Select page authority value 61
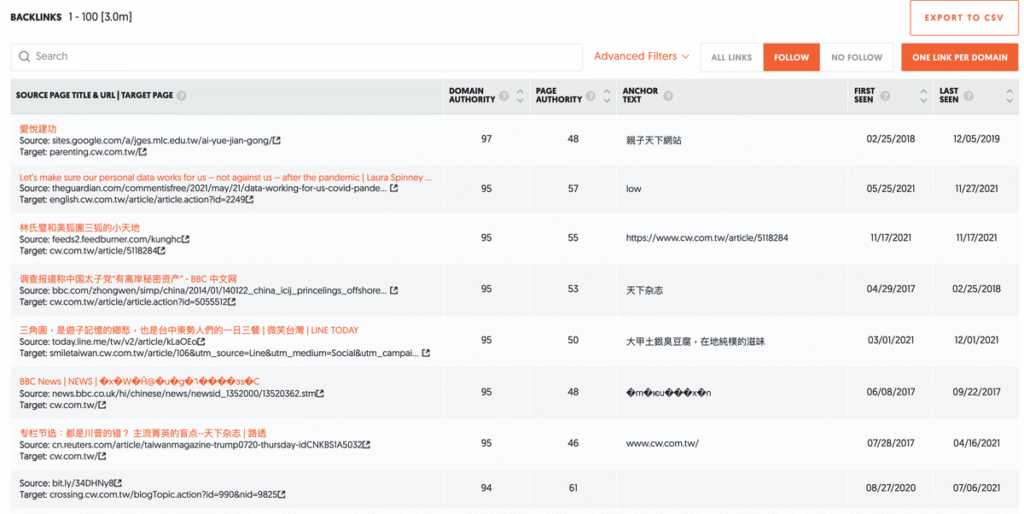Screen dimensions: 1024x514 pos(573,488)
